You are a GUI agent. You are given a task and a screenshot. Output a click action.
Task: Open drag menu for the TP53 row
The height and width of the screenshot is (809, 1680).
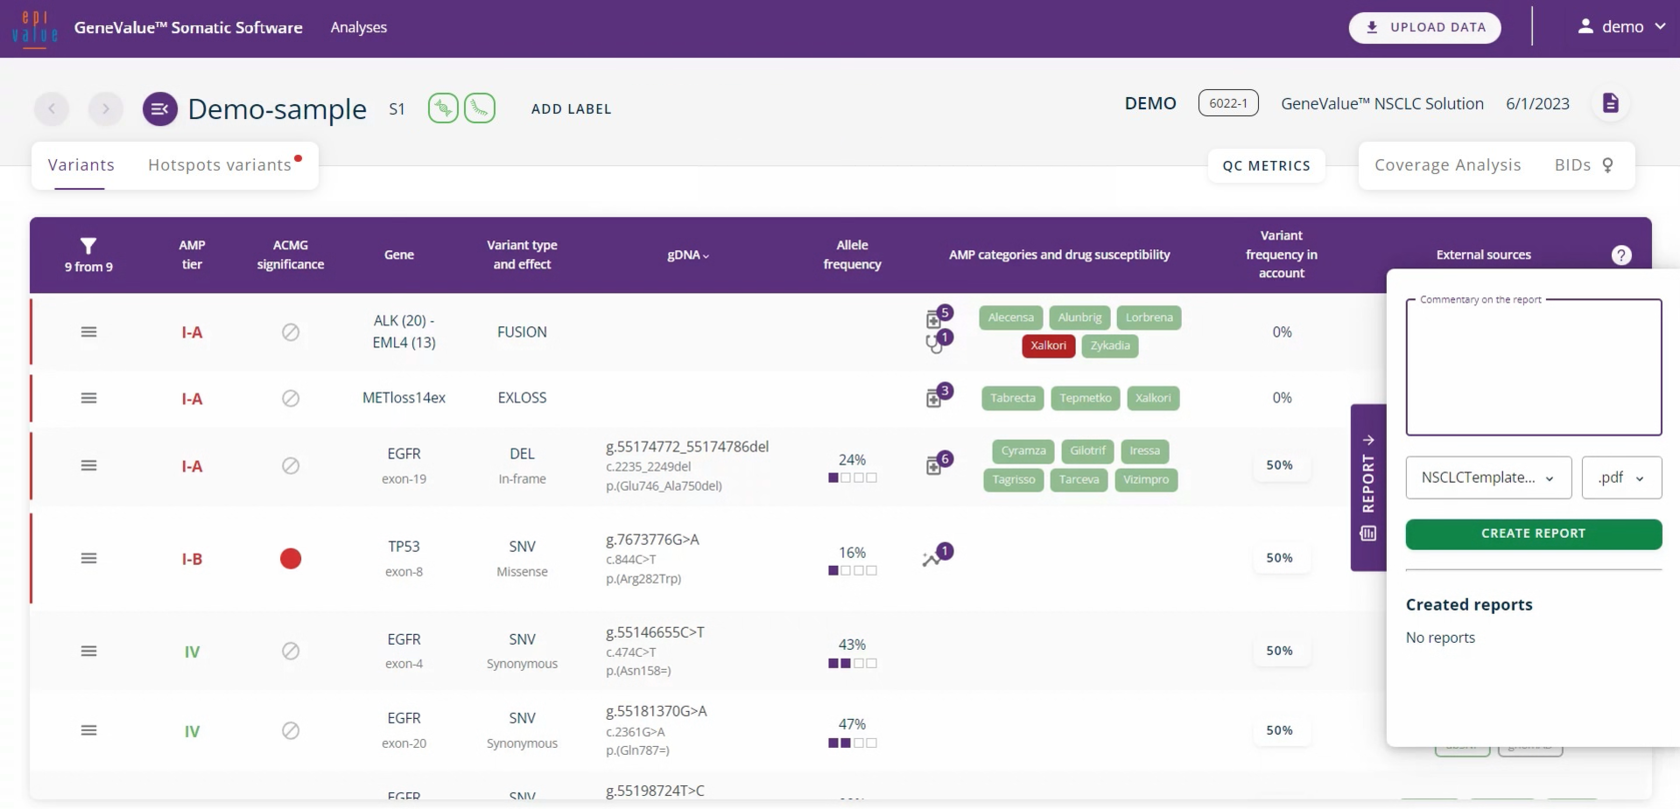(x=89, y=559)
